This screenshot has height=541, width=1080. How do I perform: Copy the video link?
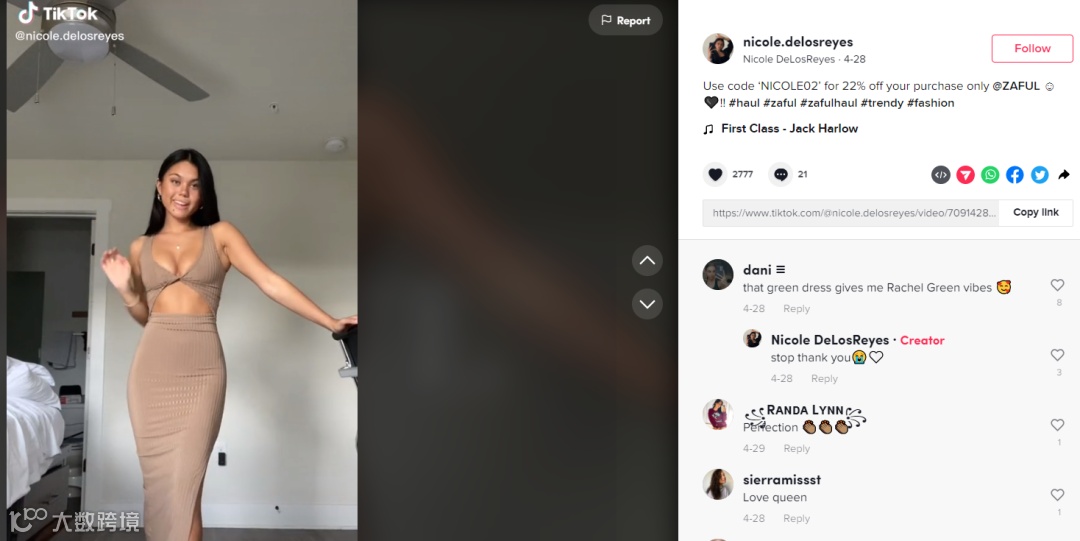1035,212
